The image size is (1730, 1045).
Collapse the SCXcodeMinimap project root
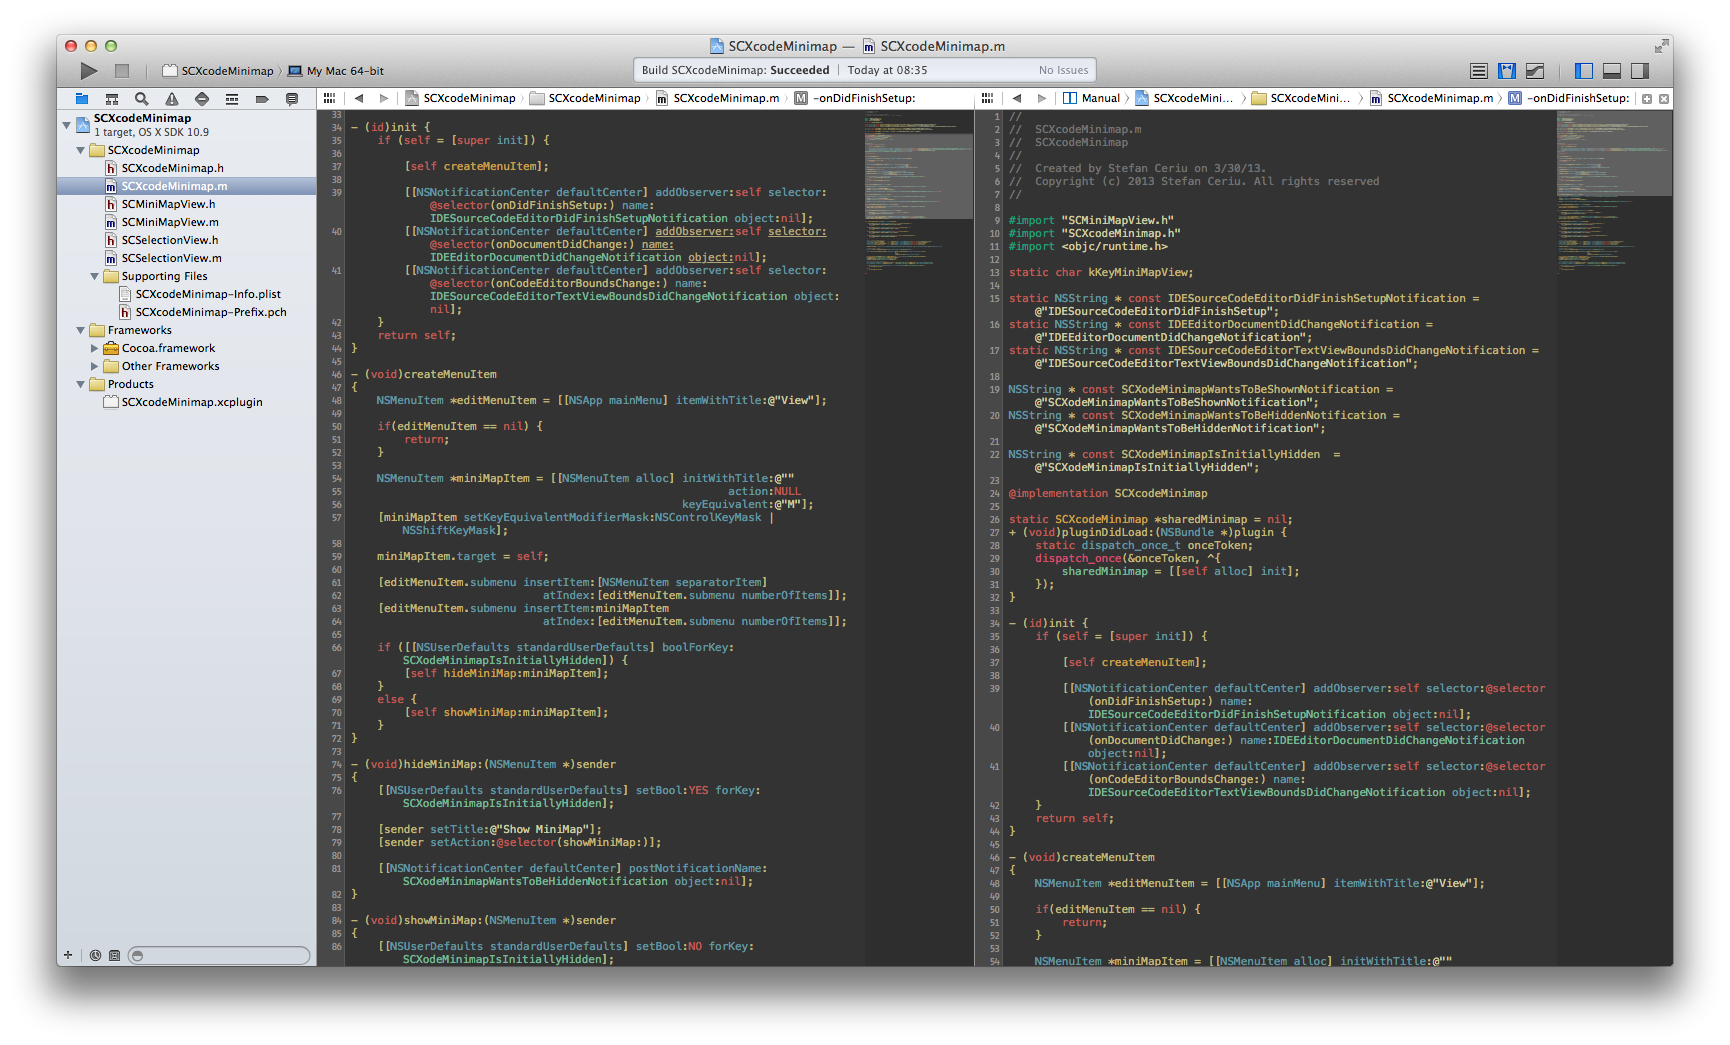[x=67, y=125]
